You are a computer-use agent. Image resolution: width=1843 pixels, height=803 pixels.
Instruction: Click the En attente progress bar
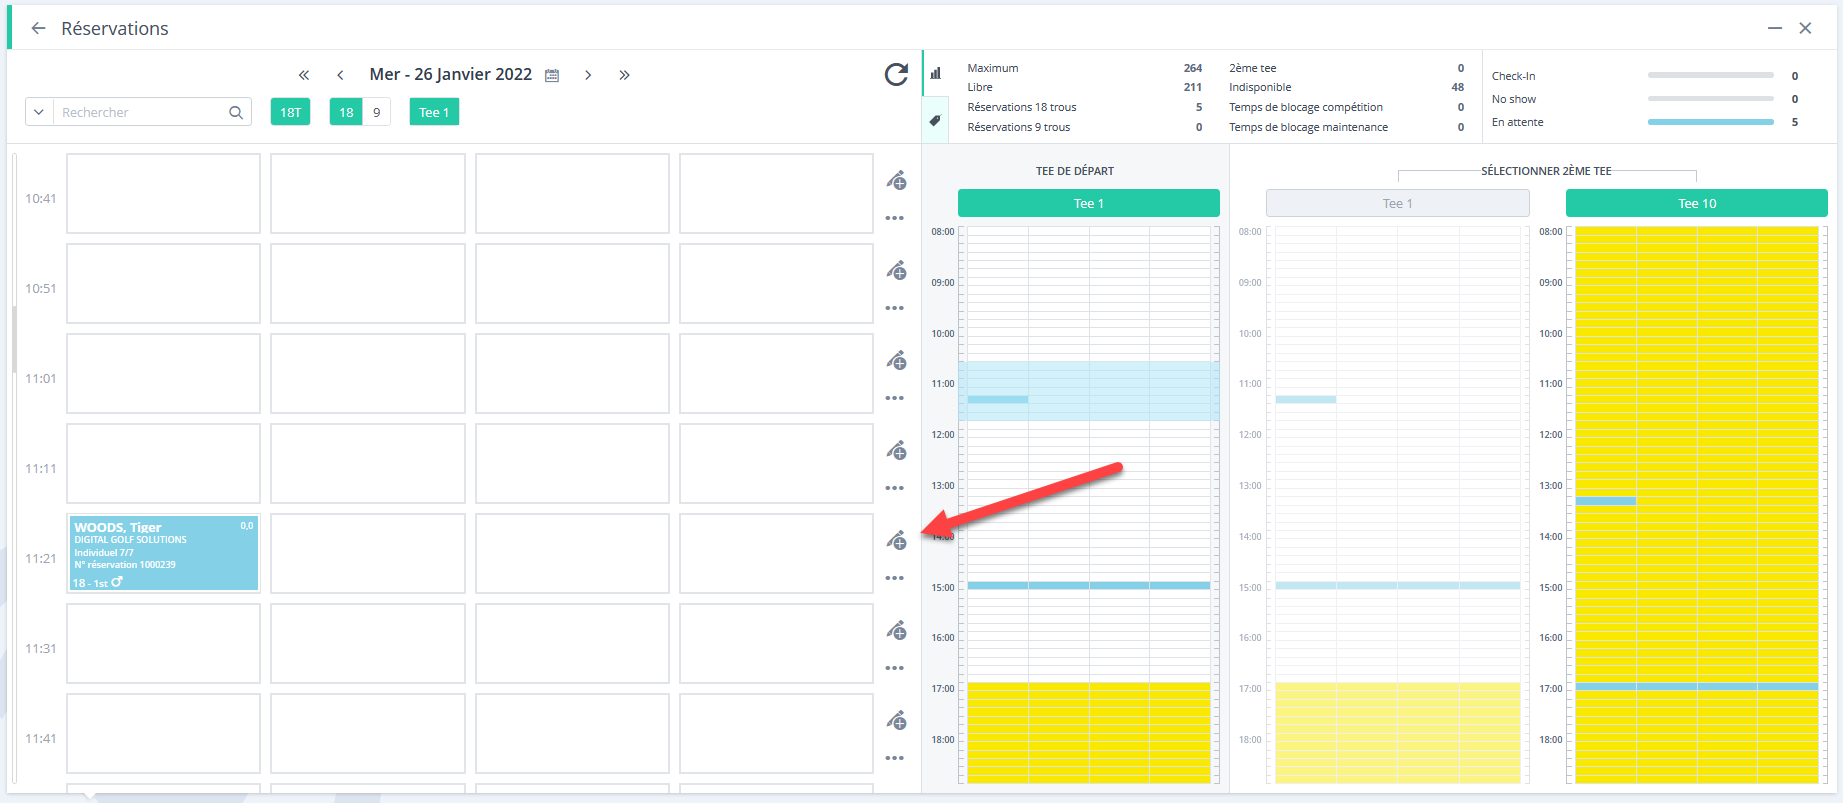[1710, 122]
